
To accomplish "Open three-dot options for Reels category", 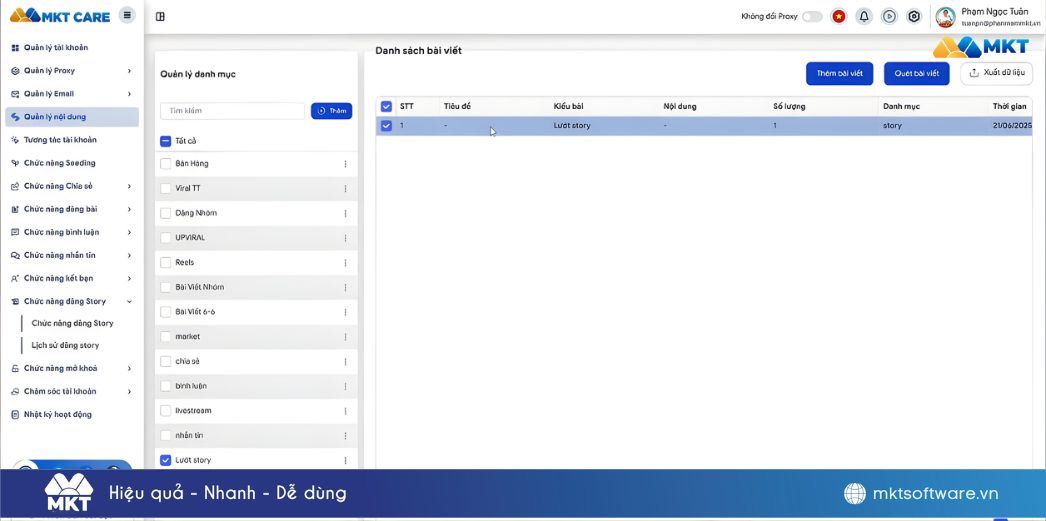I will point(346,263).
